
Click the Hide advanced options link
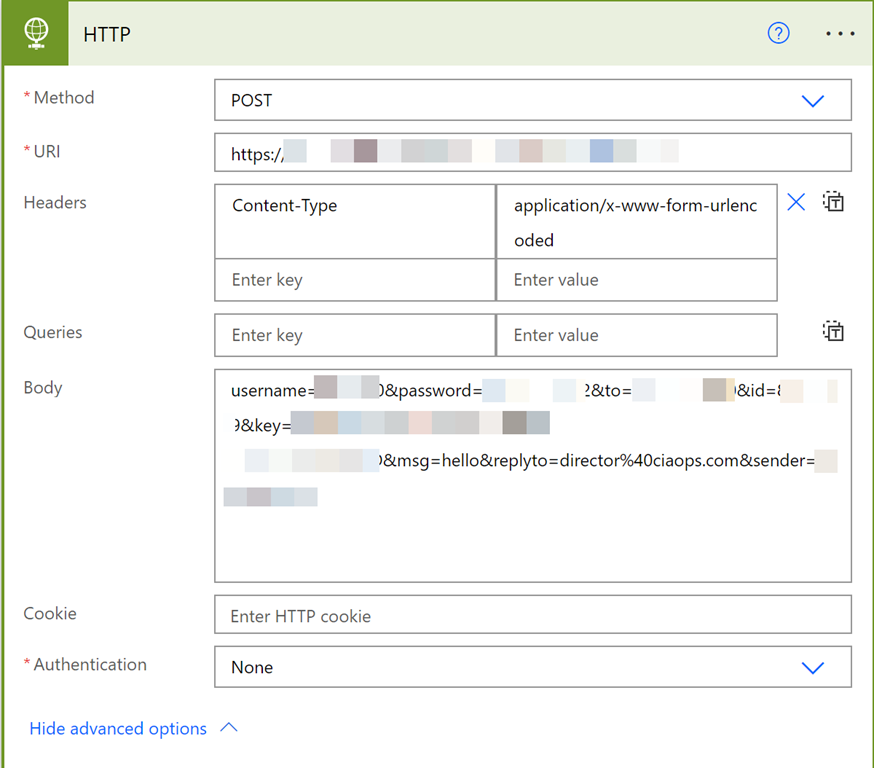coord(118,729)
